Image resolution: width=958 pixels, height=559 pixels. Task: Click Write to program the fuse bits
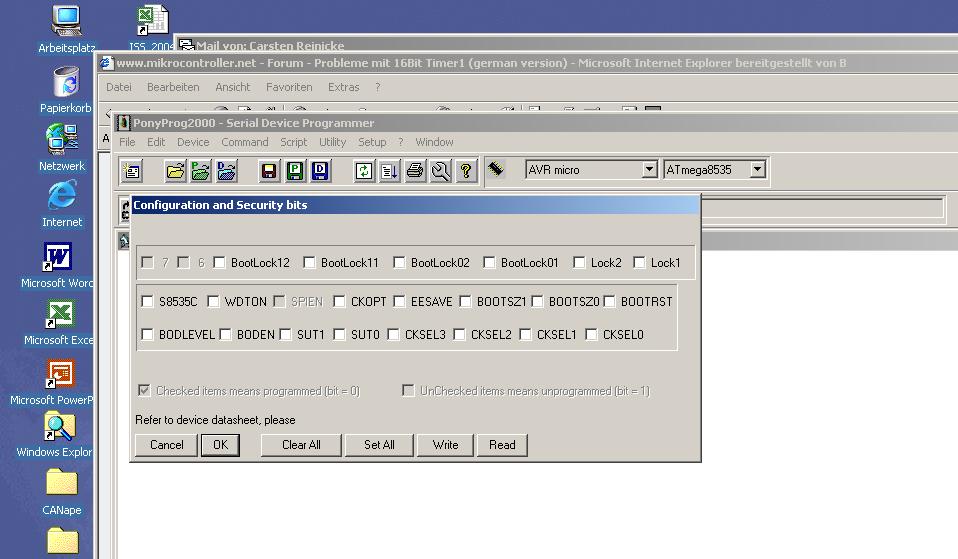click(x=445, y=445)
